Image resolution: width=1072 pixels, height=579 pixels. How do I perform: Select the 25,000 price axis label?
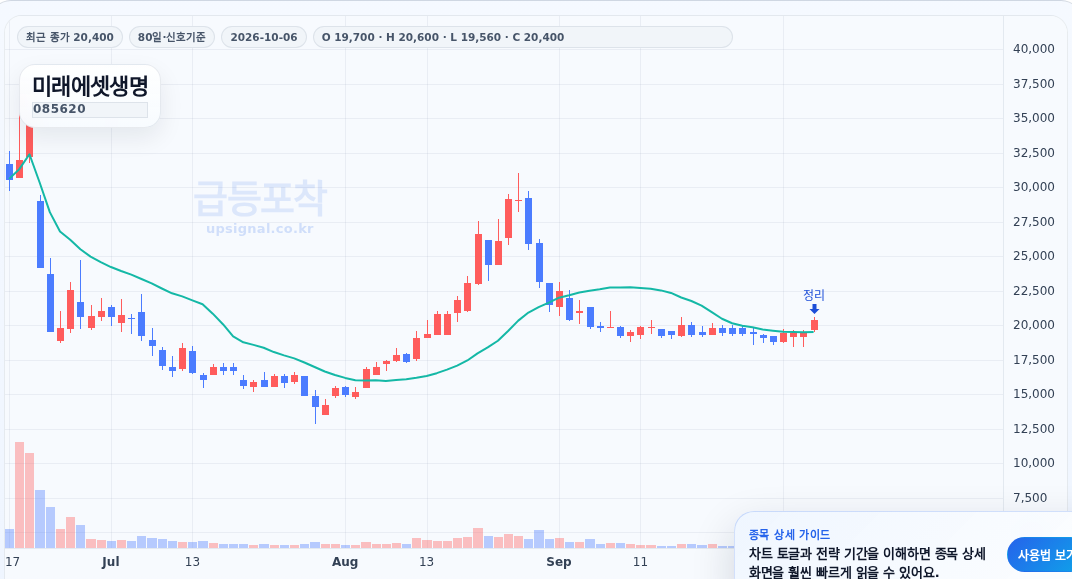pos(1034,256)
